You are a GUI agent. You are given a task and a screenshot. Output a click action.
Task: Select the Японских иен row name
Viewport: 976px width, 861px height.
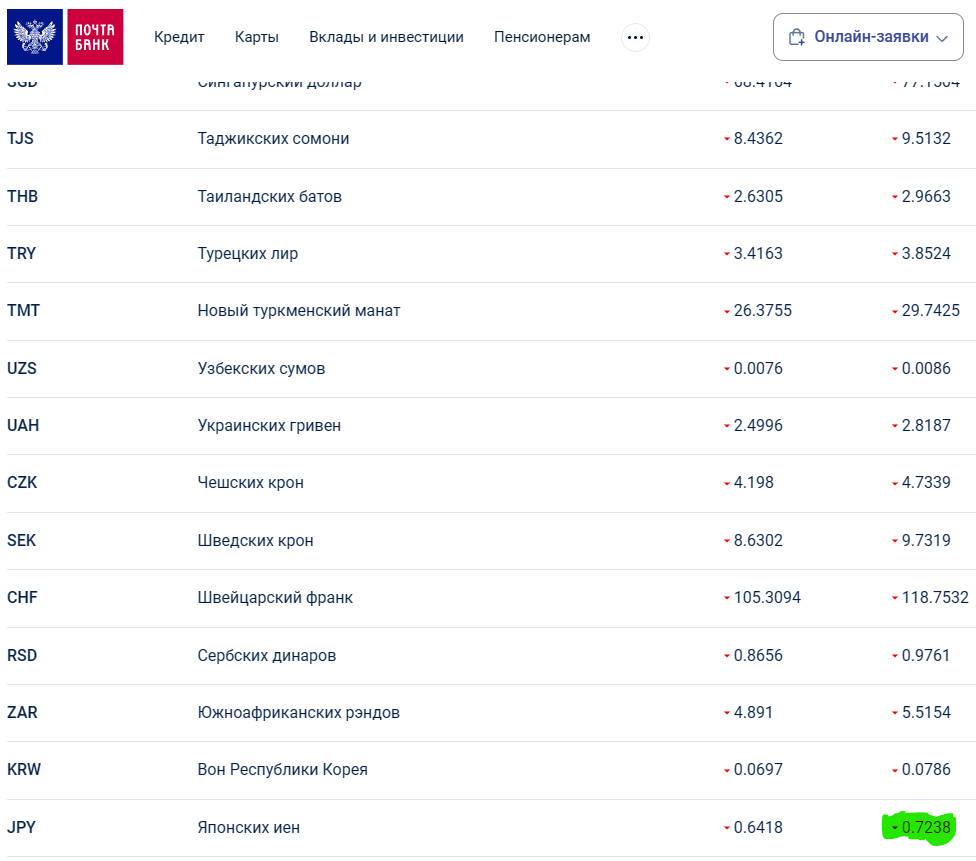coord(249,828)
